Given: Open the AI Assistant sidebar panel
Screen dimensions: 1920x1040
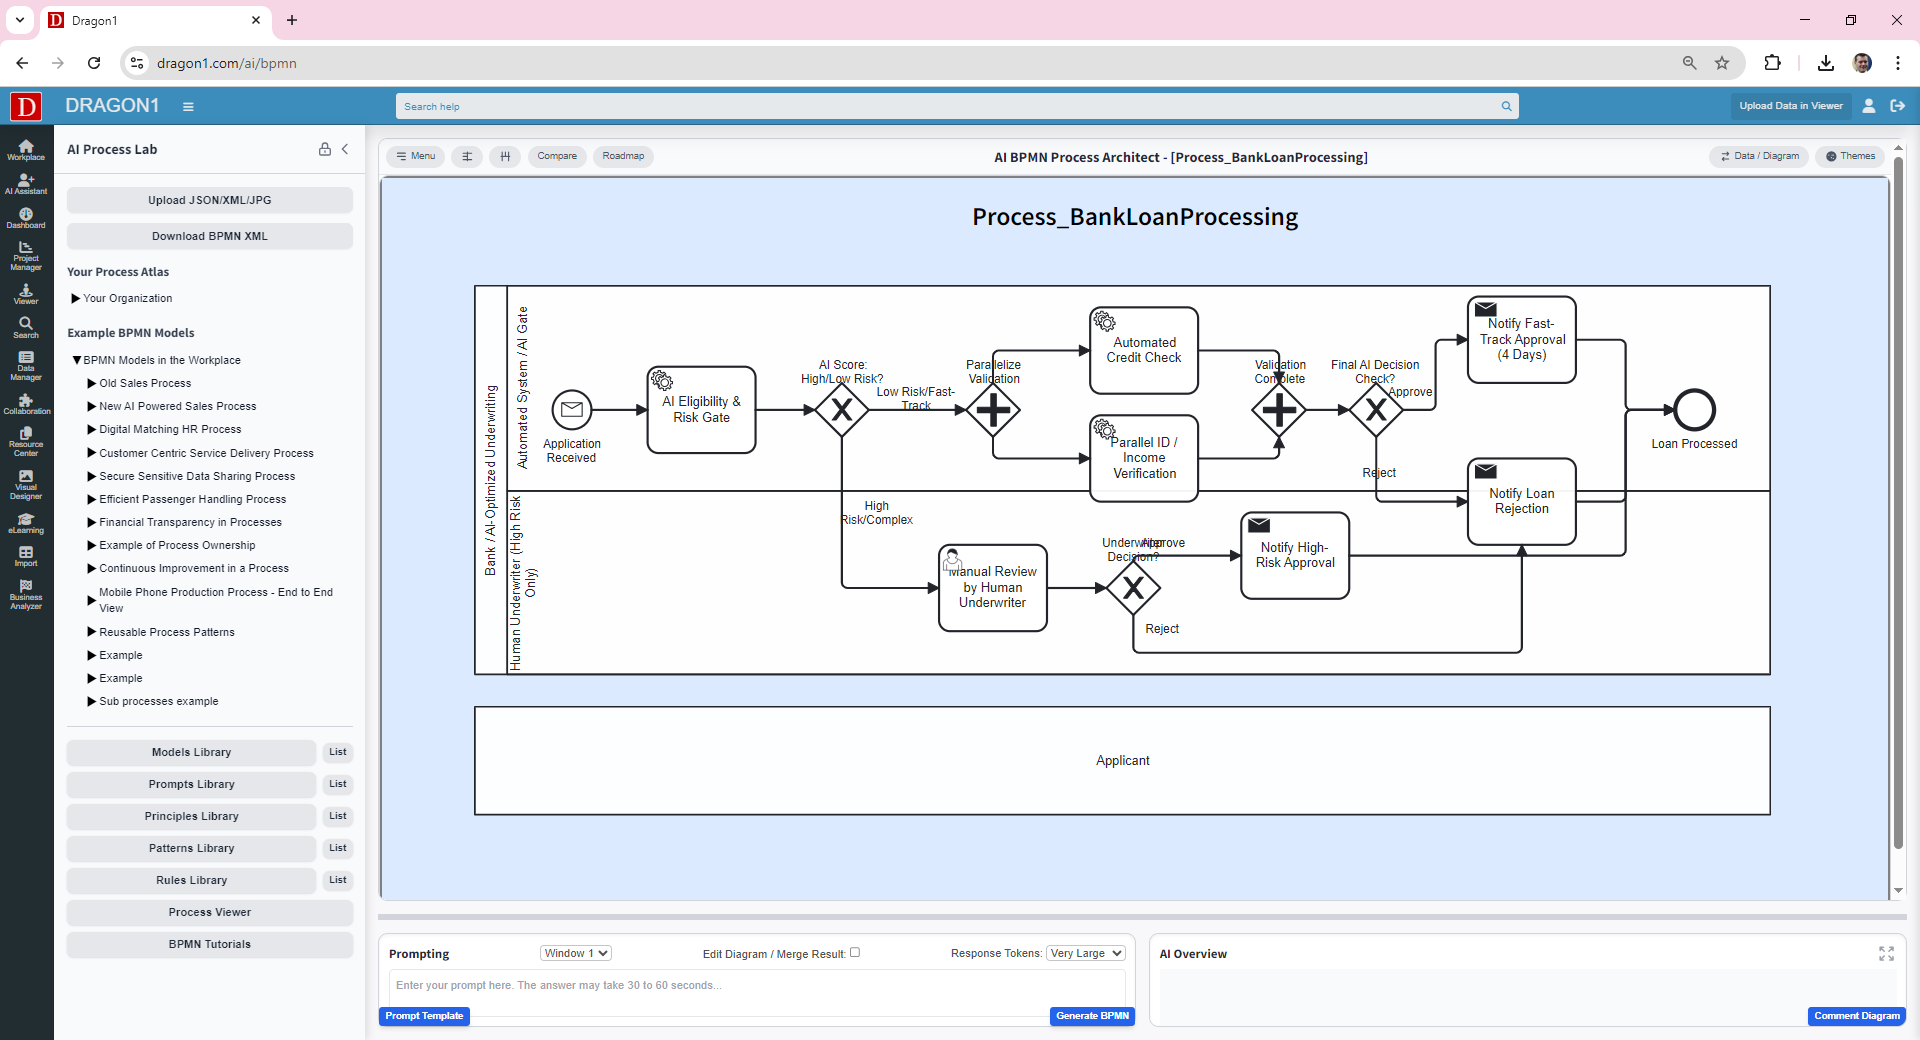Looking at the screenshot, I should pyautogui.click(x=25, y=185).
